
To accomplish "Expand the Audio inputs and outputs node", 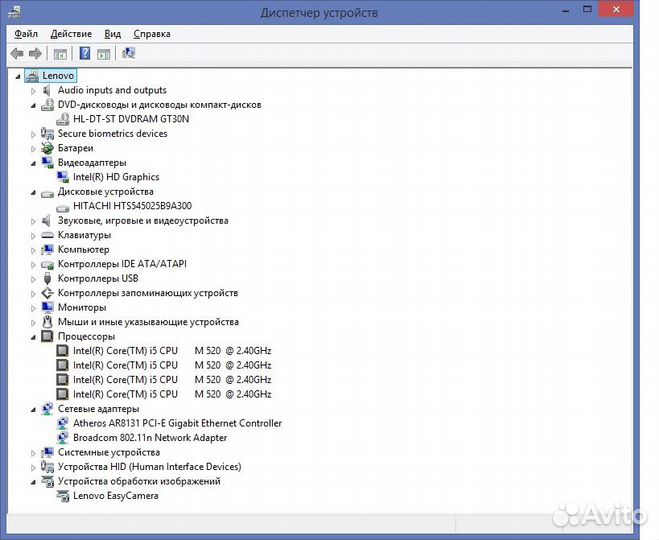I will tap(33, 91).
